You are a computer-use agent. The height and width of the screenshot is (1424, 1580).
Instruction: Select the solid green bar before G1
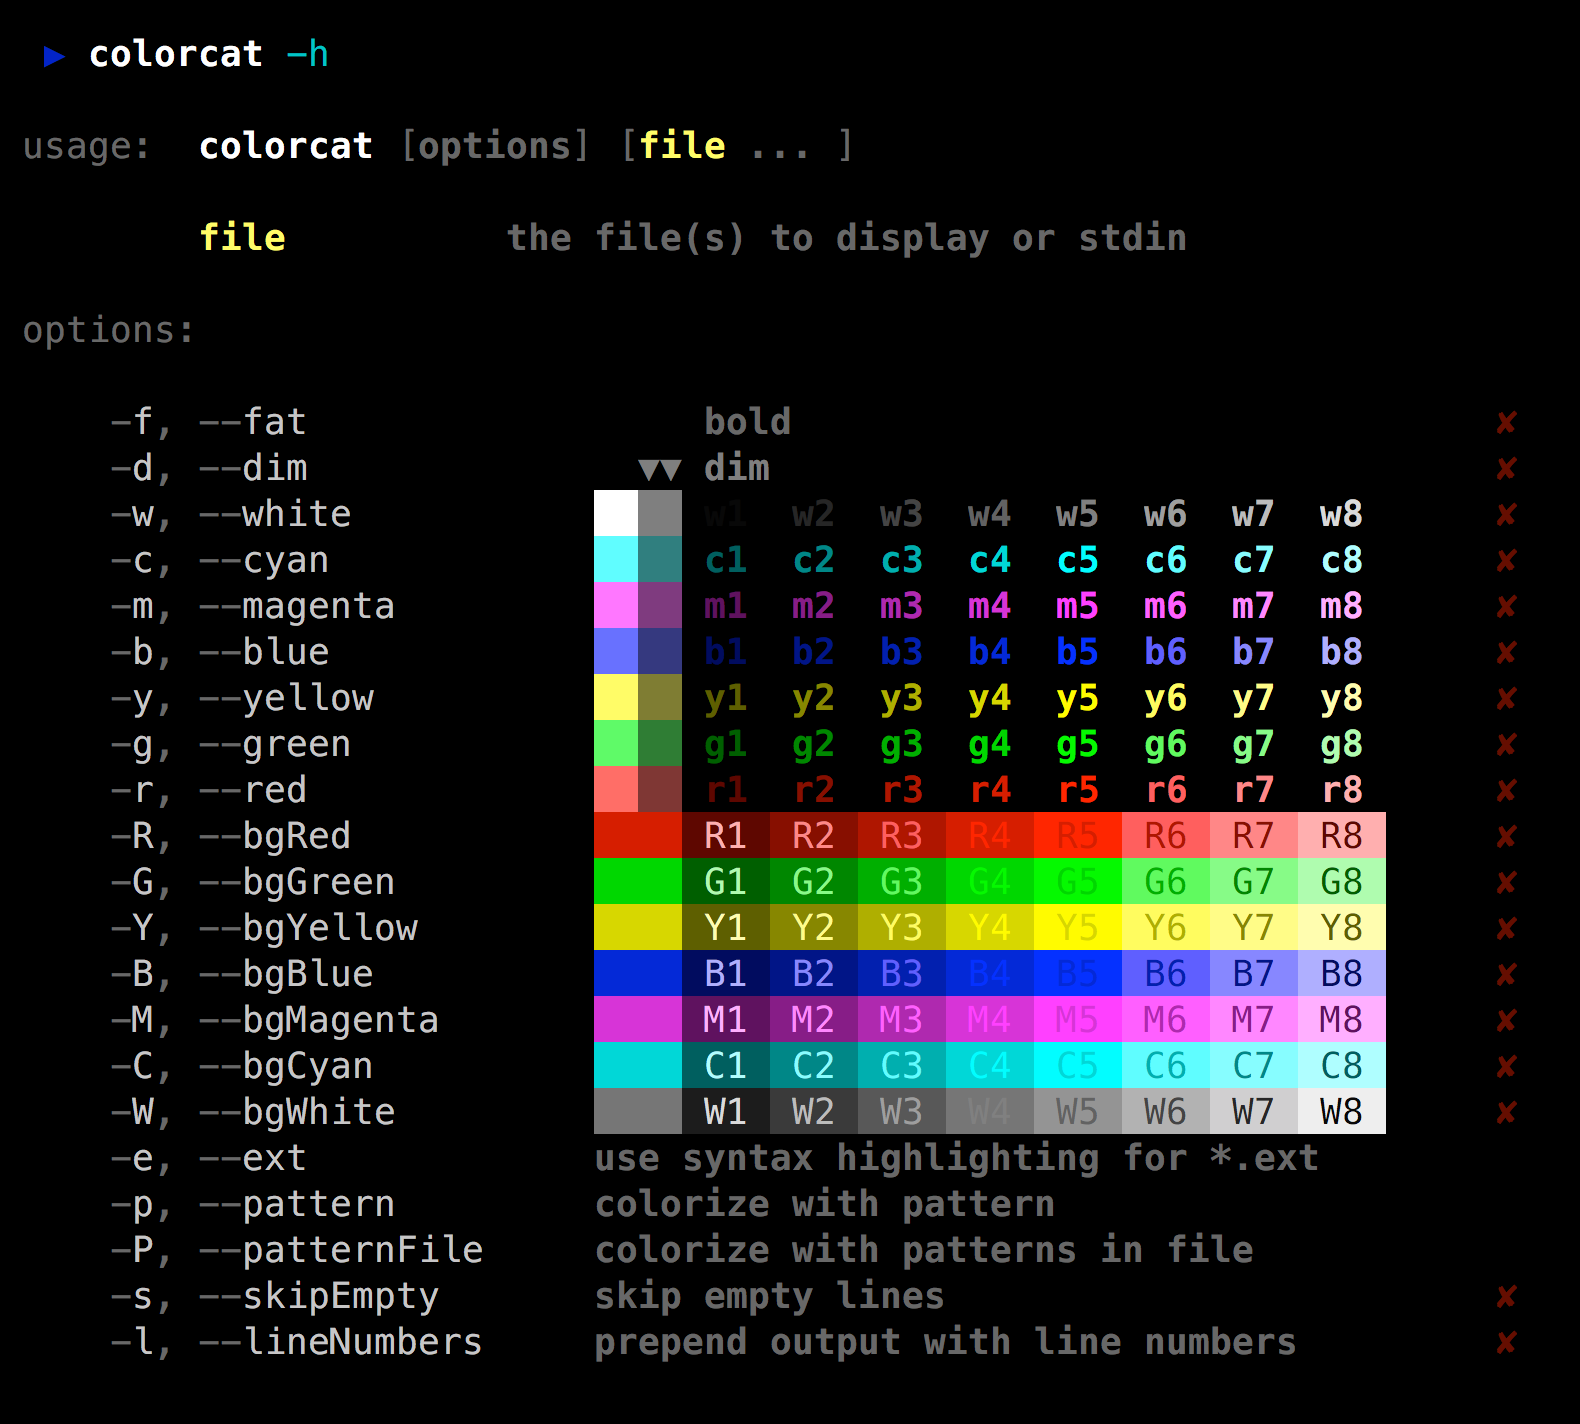(x=638, y=881)
